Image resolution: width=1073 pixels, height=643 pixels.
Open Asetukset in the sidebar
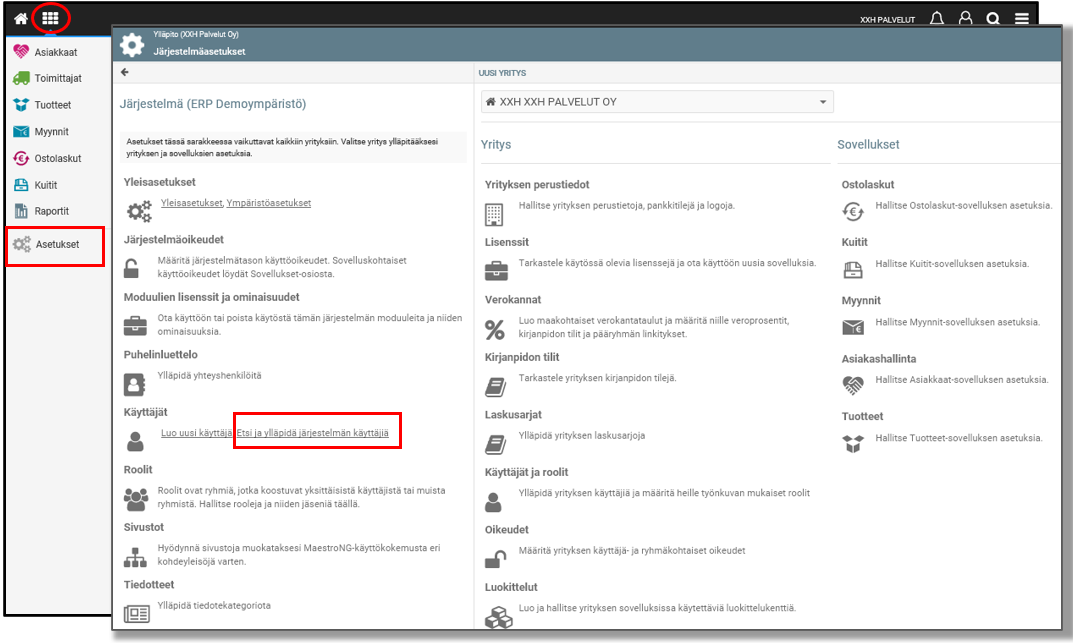56,244
